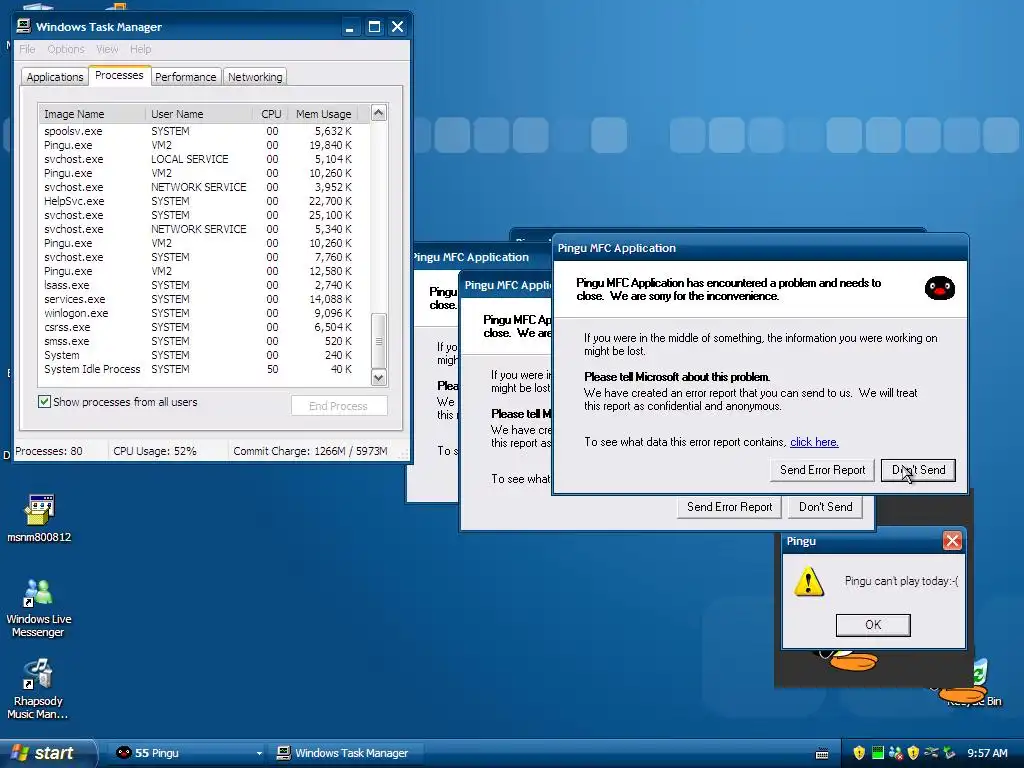This screenshot has width=1024, height=768.
Task: Click the 'CPU Usage: 52%' status entry
Action: [x=168, y=451]
